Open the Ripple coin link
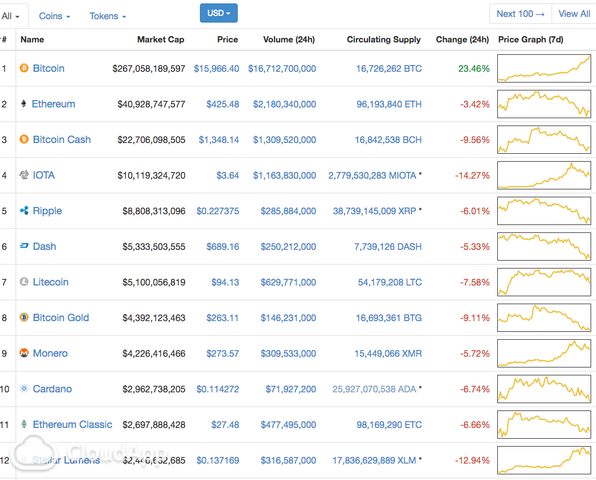 [x=47, y=211]
